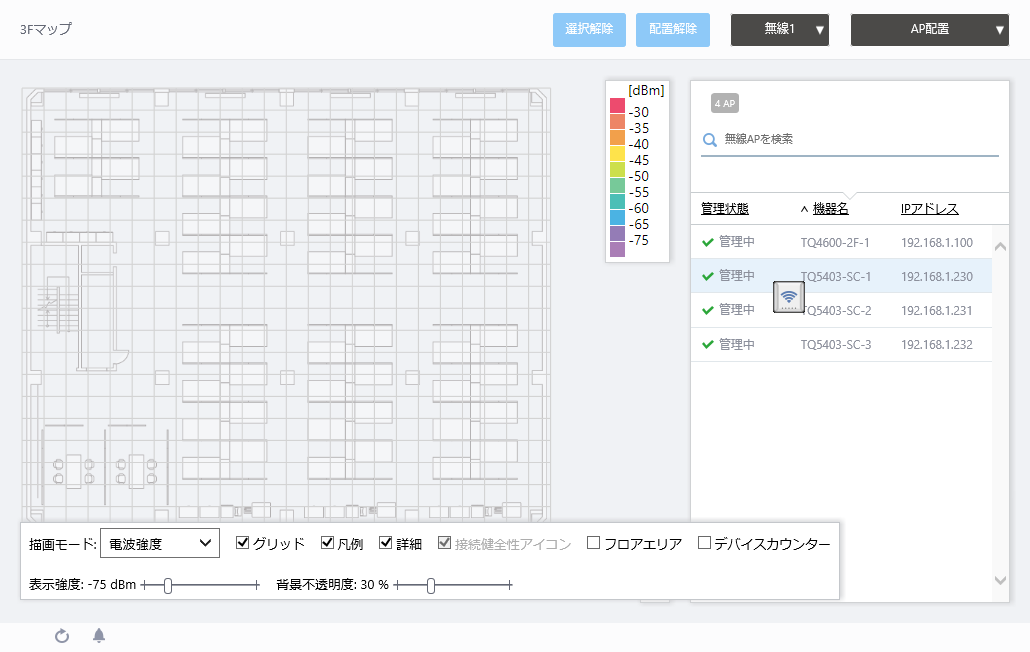Viewport: 1030px width, 652px height.
Task: Click the 配置解除 button
Action: 673,30
